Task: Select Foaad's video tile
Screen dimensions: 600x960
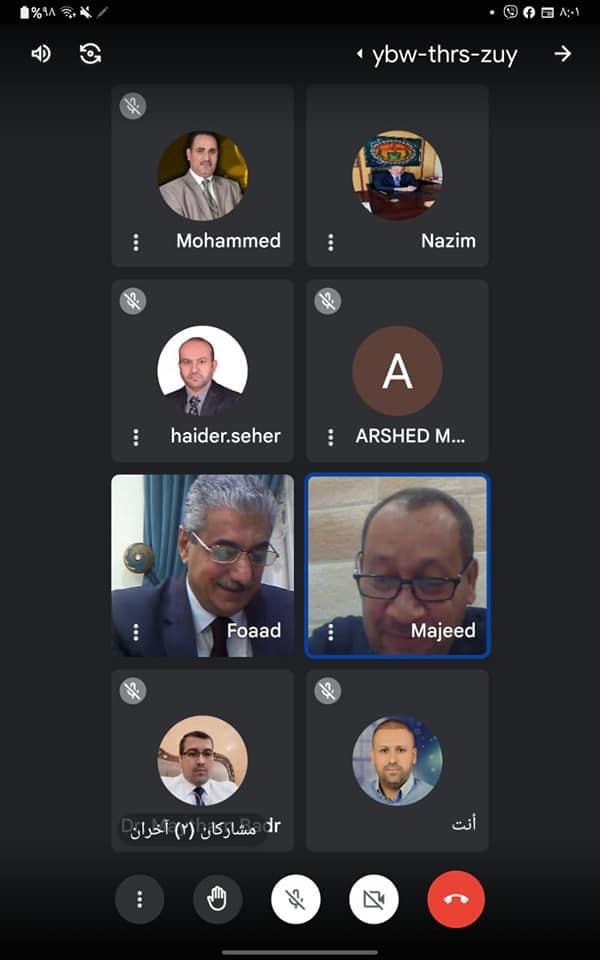Action: point(203,566)
